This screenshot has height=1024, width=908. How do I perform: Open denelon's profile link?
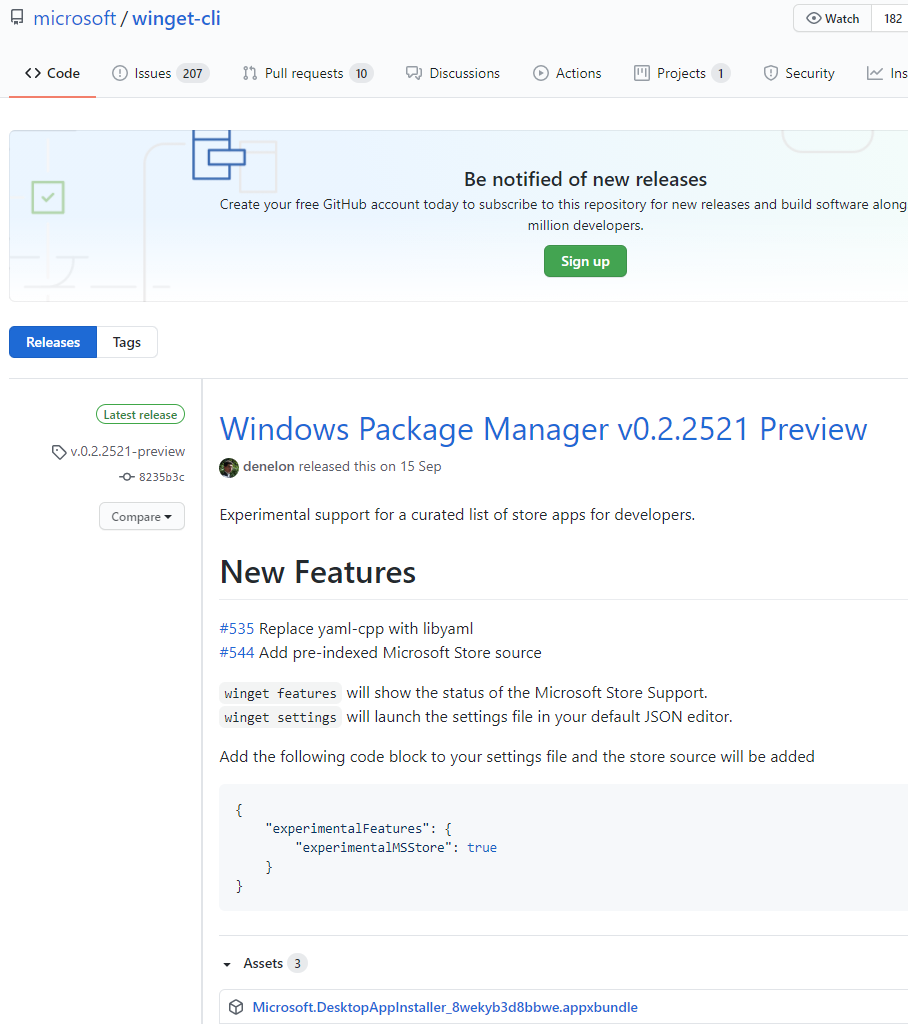(268, 466)
